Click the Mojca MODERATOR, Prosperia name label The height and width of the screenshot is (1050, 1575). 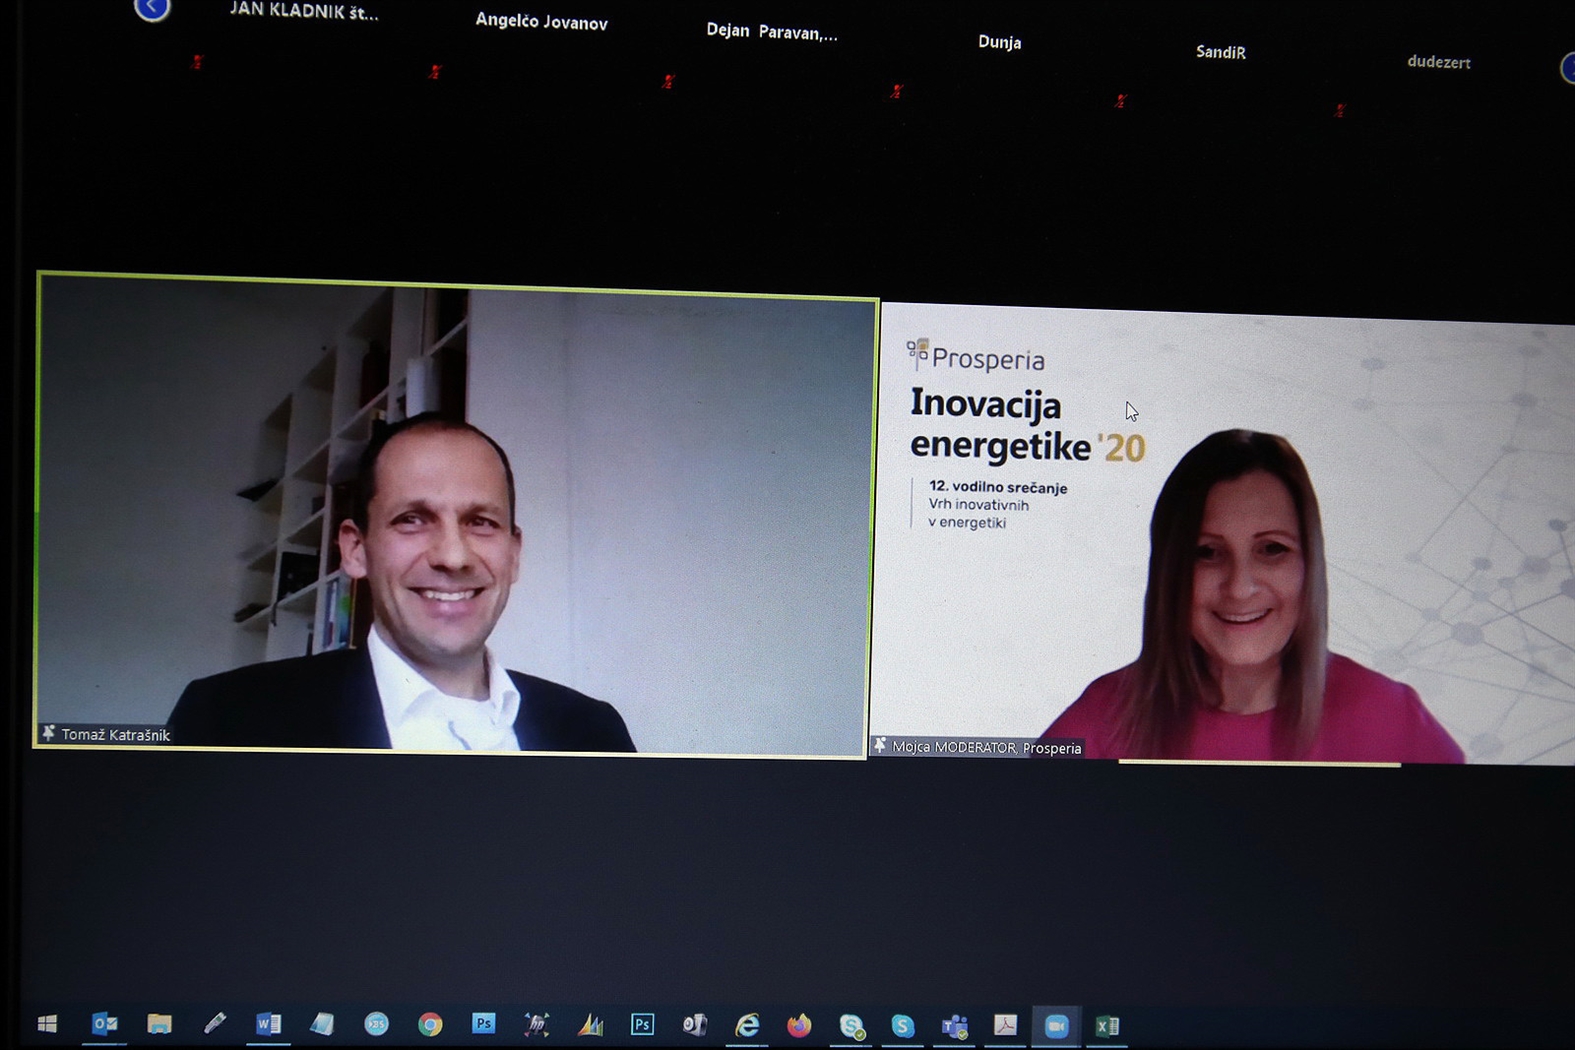coord(986,747)
